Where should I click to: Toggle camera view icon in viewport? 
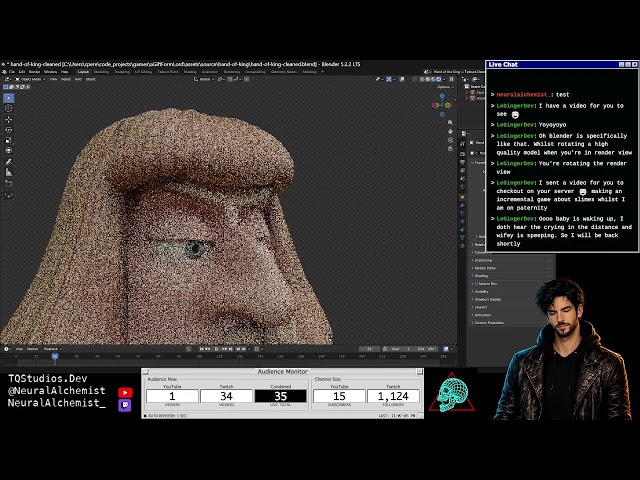[450, 140]
